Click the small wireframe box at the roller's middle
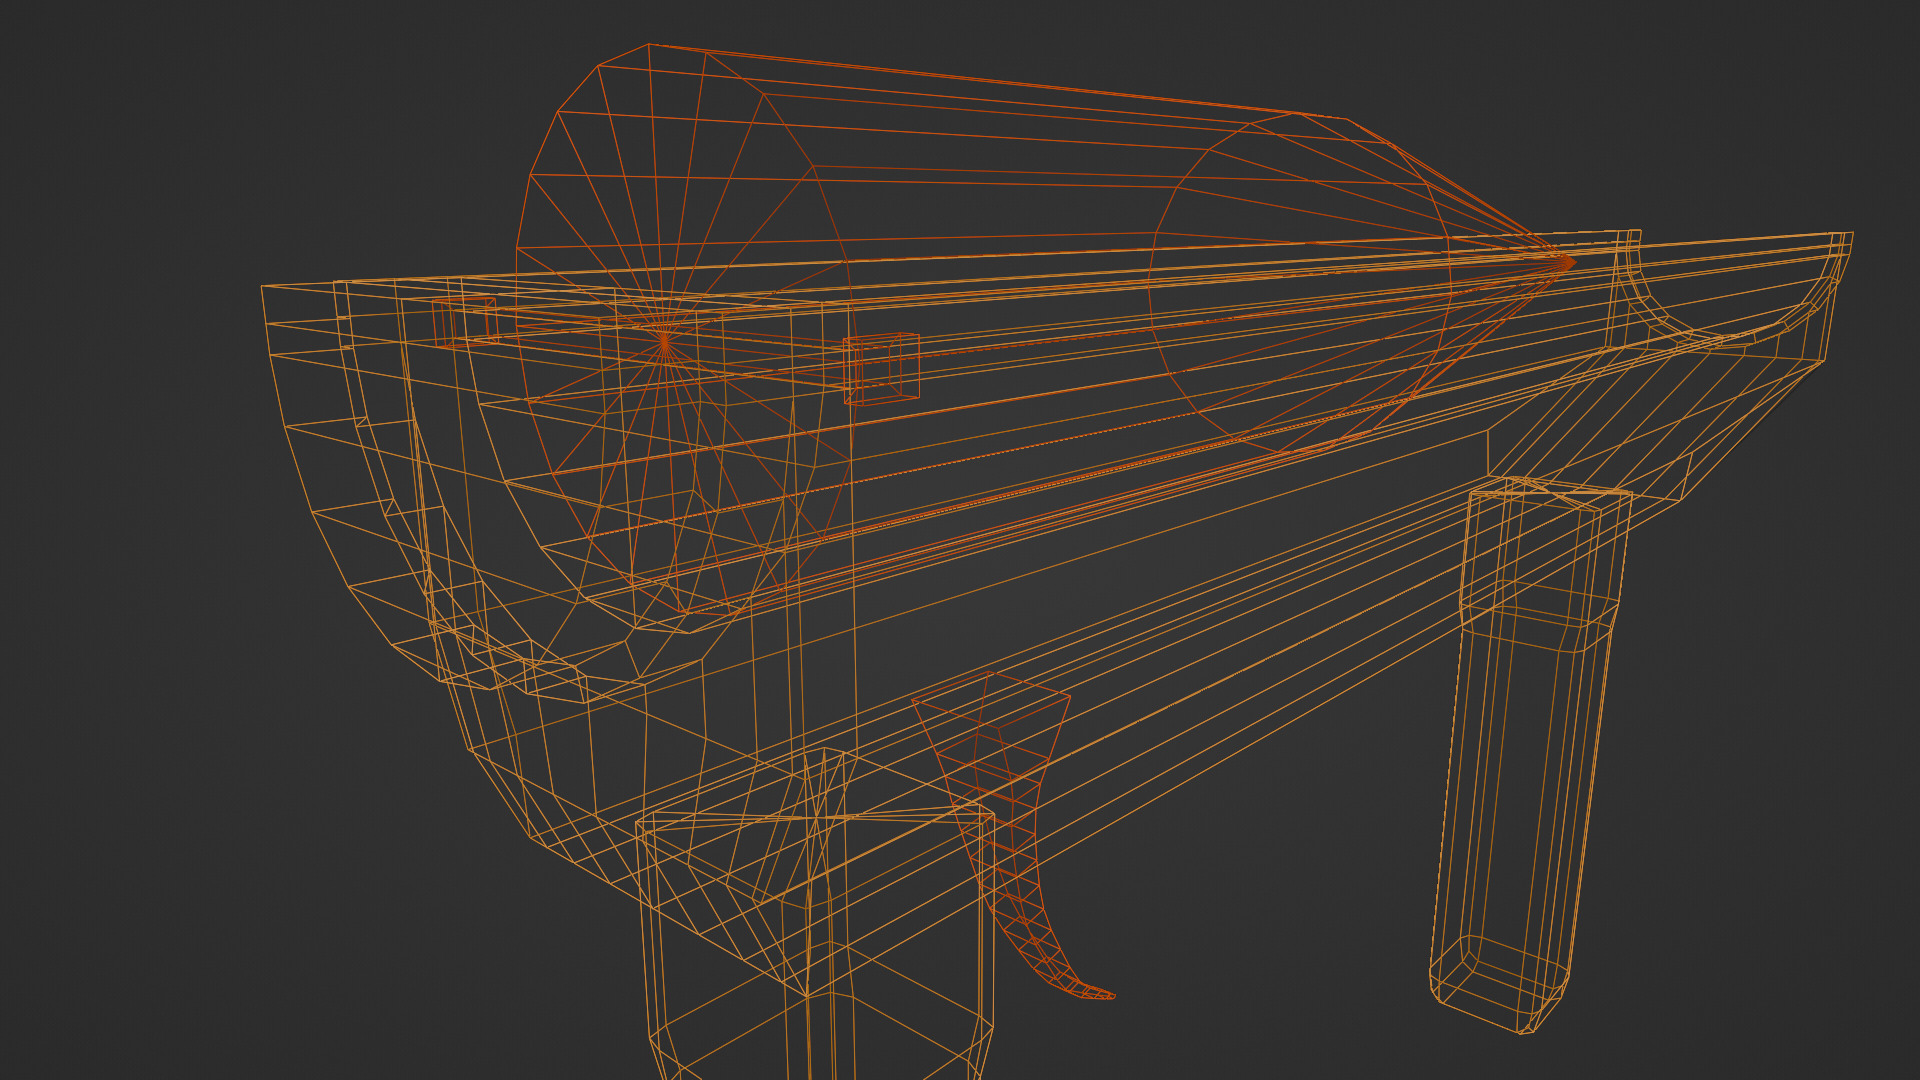The image size is (1920, 1080). (x=881, y=369)
